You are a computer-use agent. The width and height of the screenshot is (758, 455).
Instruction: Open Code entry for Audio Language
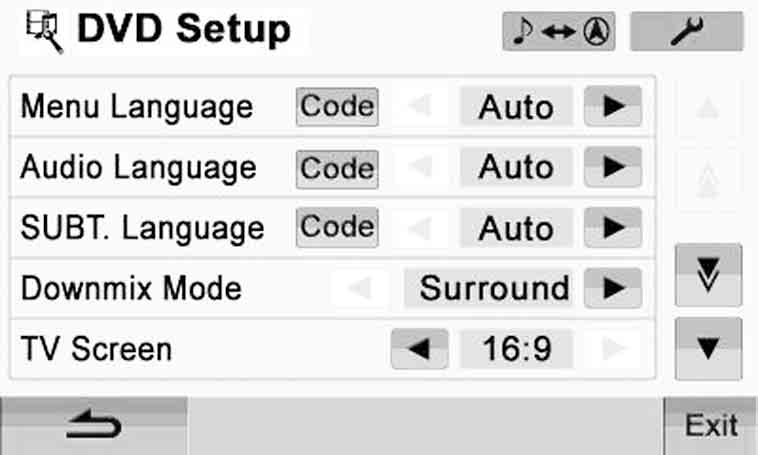tap(337, 169)
